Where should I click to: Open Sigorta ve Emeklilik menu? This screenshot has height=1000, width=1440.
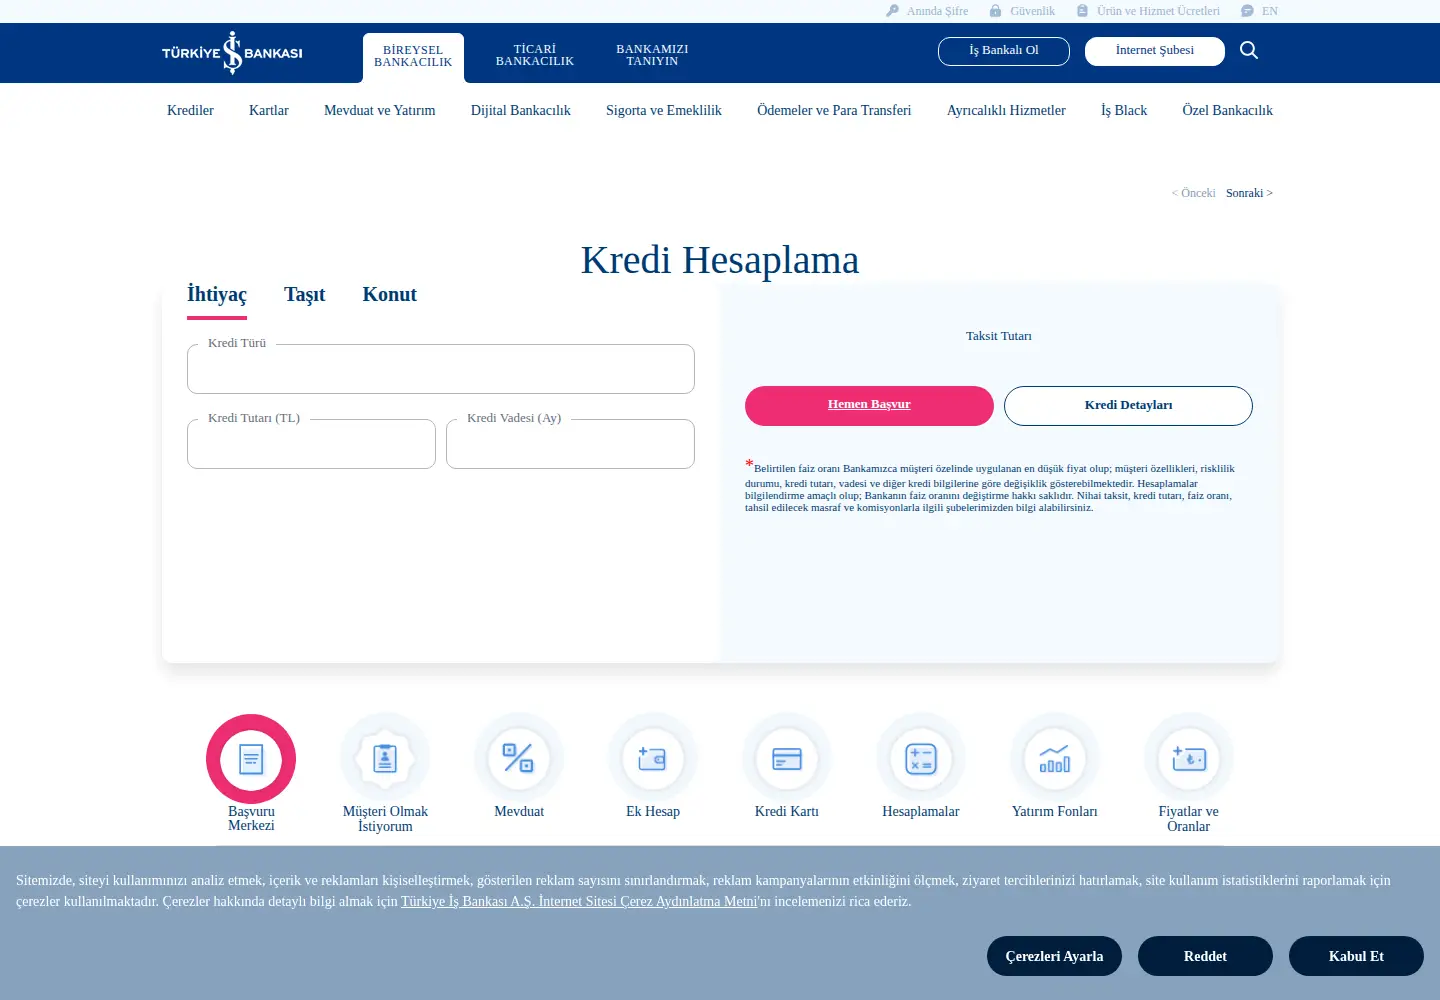click(664, 111)
